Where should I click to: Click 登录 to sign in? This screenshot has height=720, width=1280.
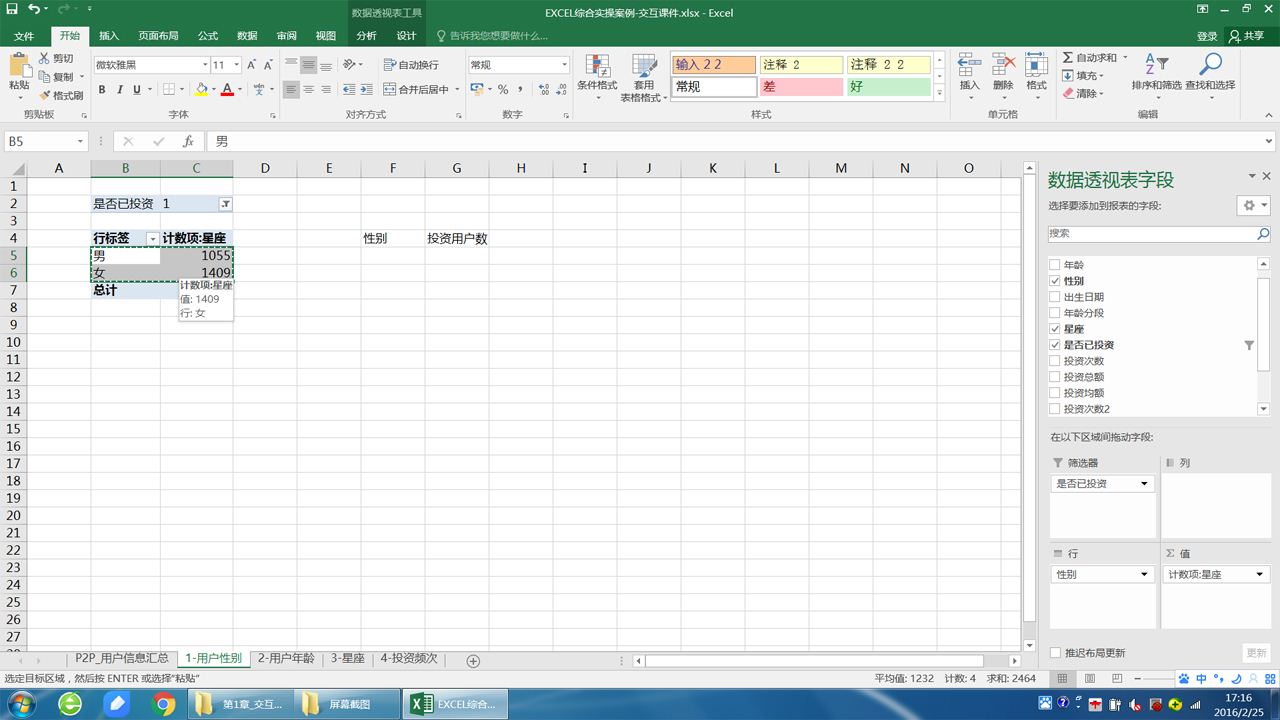tap(1207, 36)
